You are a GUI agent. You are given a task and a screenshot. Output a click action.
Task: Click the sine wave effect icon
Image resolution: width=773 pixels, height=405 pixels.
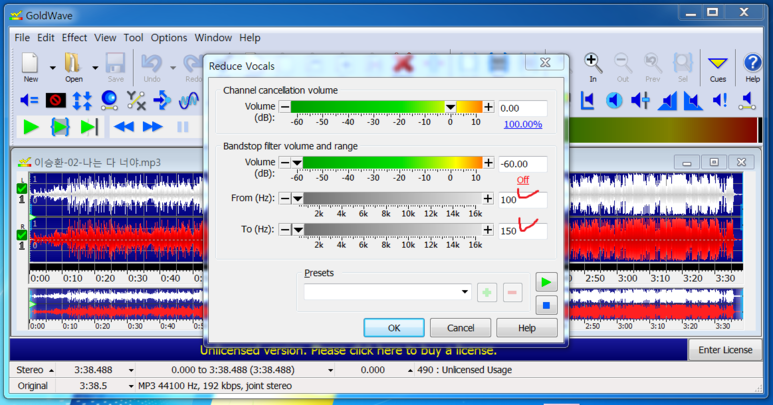[x=188, y=101]
